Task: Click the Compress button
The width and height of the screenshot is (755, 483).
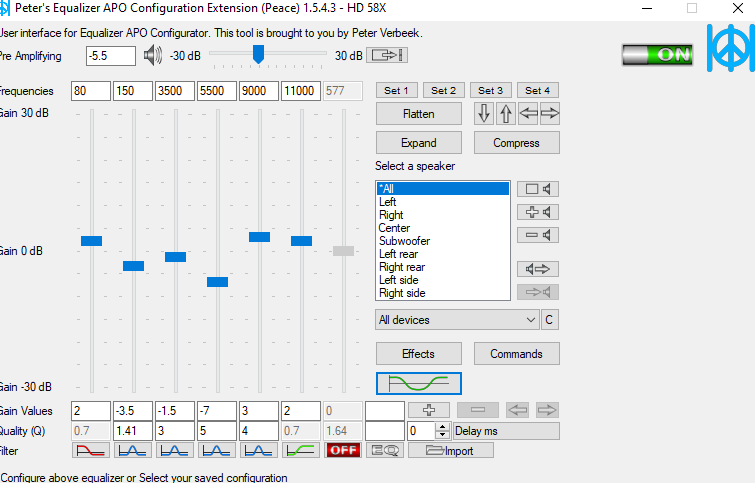Action: pos(516,143)
